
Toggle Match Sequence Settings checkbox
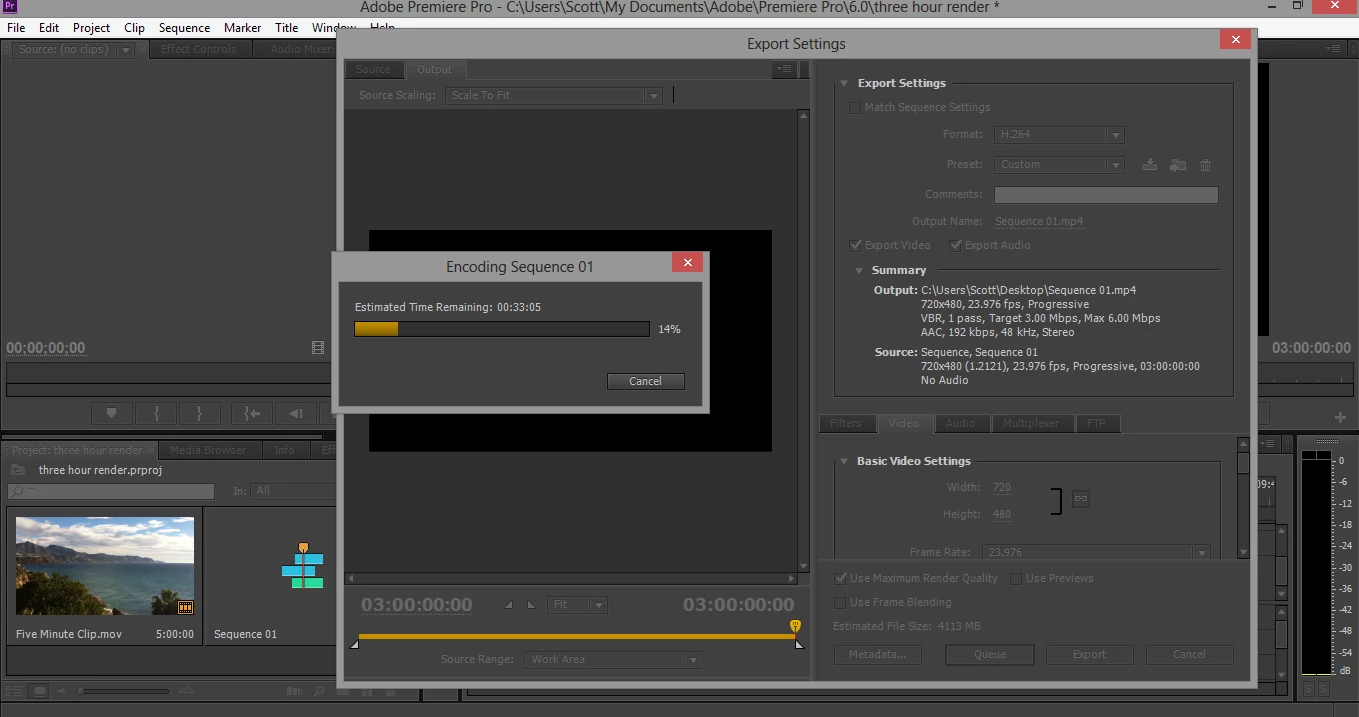tap(855, 108)
